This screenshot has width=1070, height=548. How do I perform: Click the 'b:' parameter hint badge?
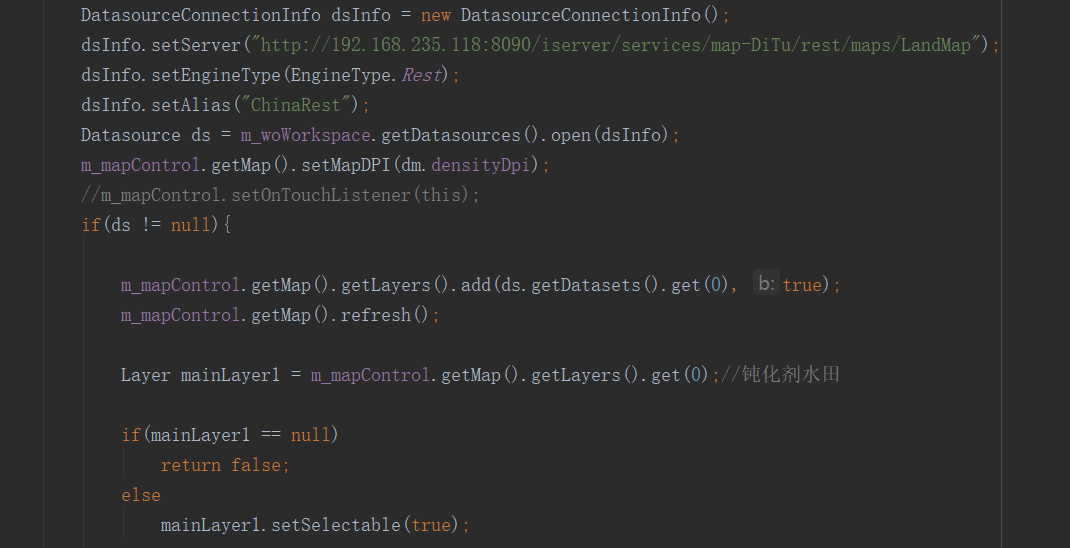pyautogui.click(x=765, y=285)
